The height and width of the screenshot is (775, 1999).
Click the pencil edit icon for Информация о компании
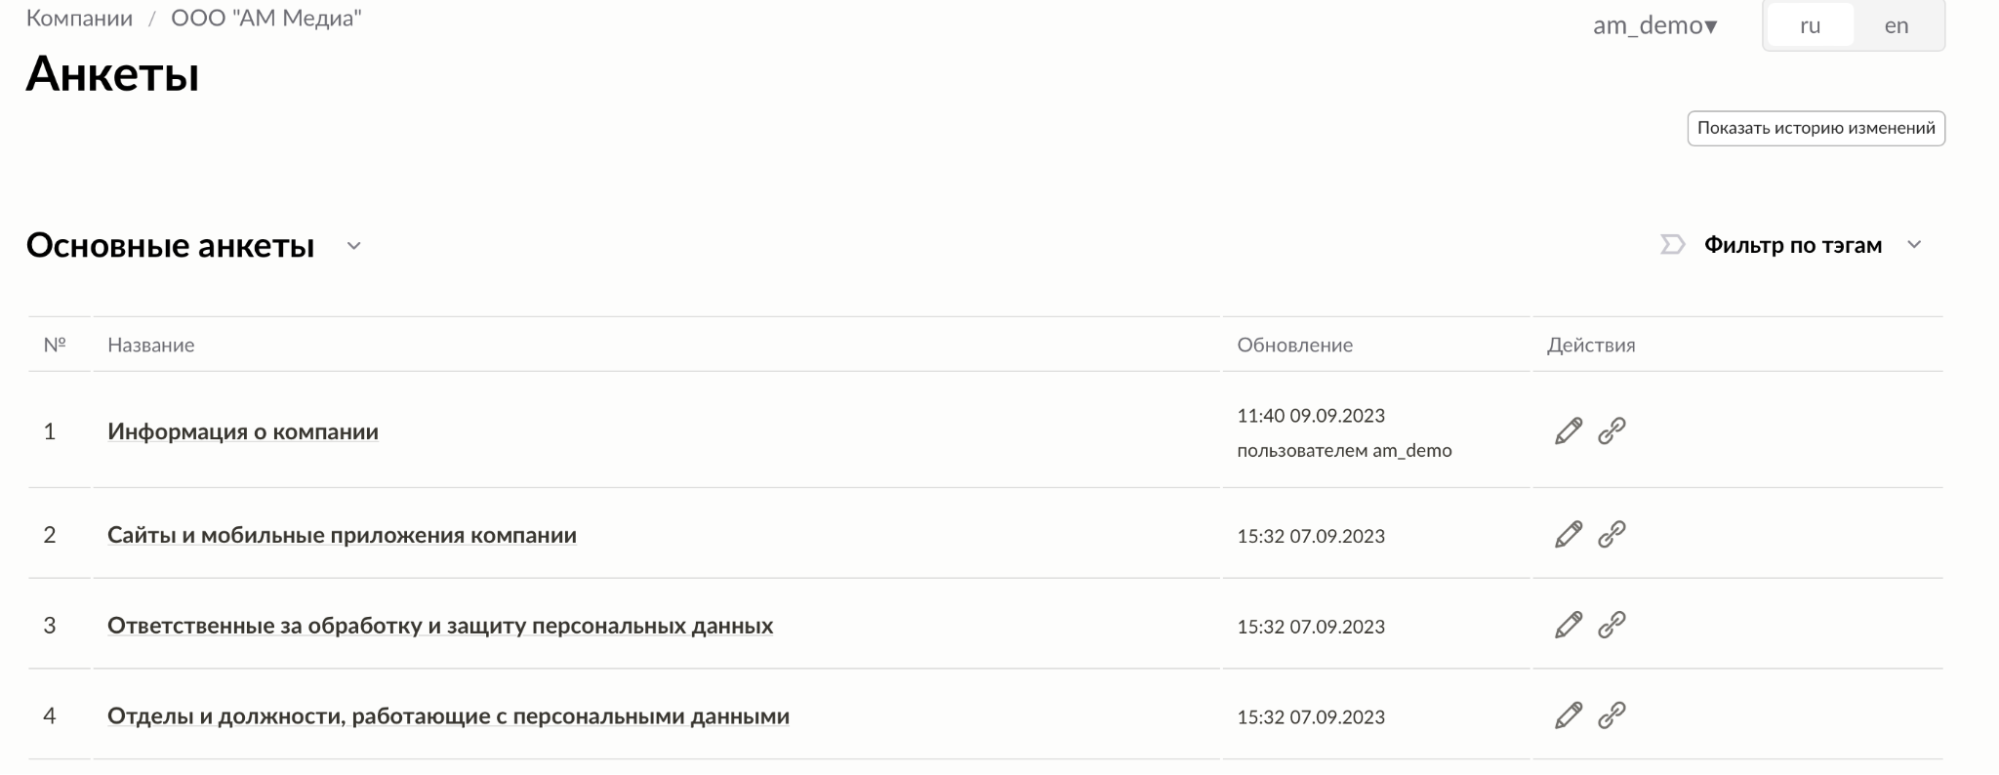pyautogui.click(x=1568, y=431)
